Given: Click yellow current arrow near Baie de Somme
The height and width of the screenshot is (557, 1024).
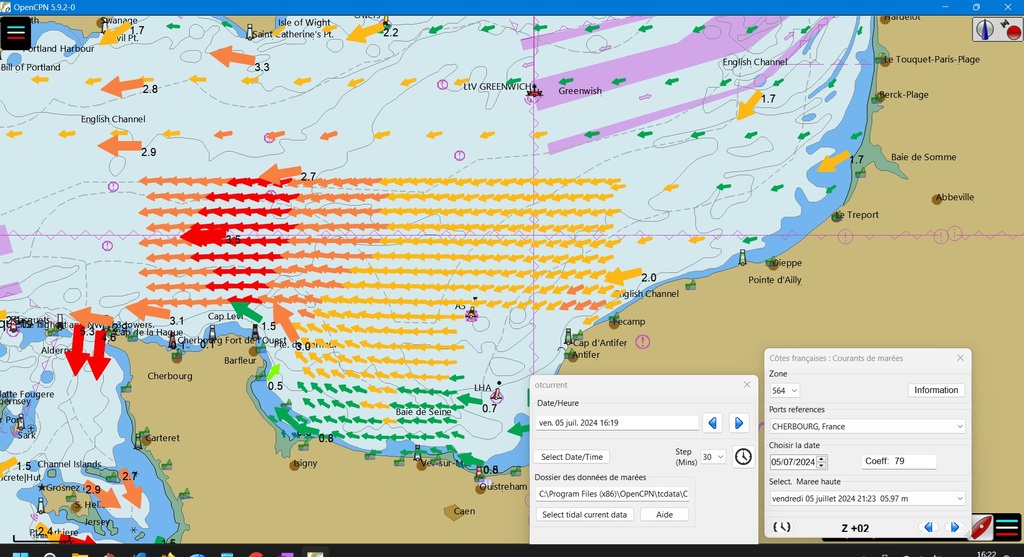Looking at the screenshot, I should 834,161.
